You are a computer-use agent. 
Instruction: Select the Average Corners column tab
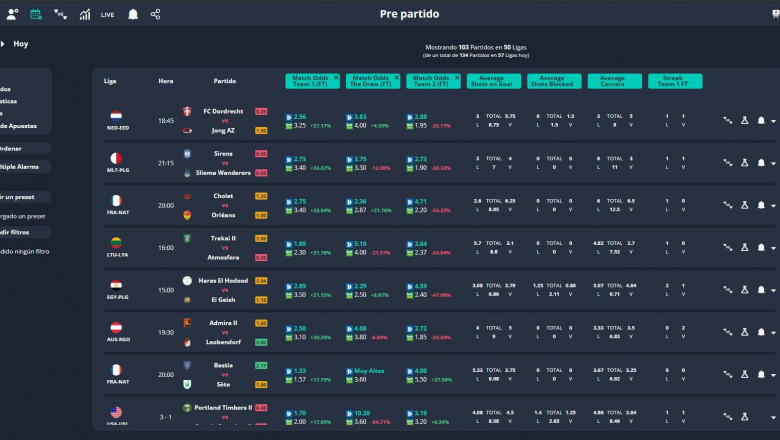pyautogui.click(x=613, y=80)
